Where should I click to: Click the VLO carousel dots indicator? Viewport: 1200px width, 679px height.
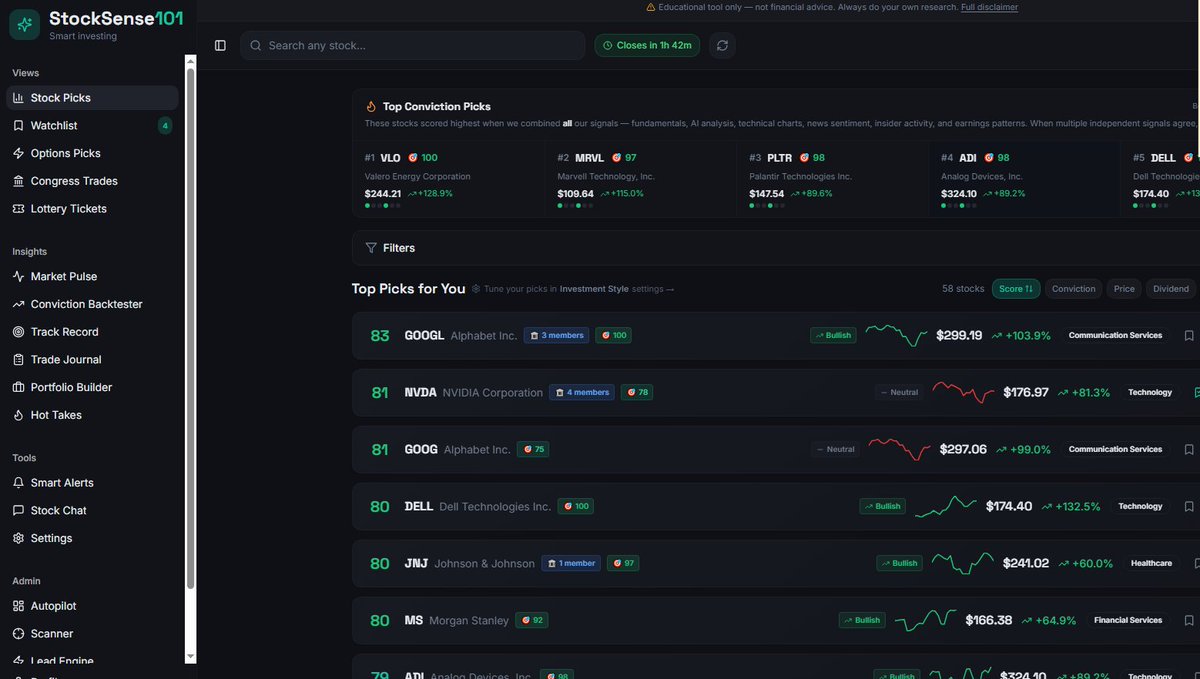[x=383, y=205]
